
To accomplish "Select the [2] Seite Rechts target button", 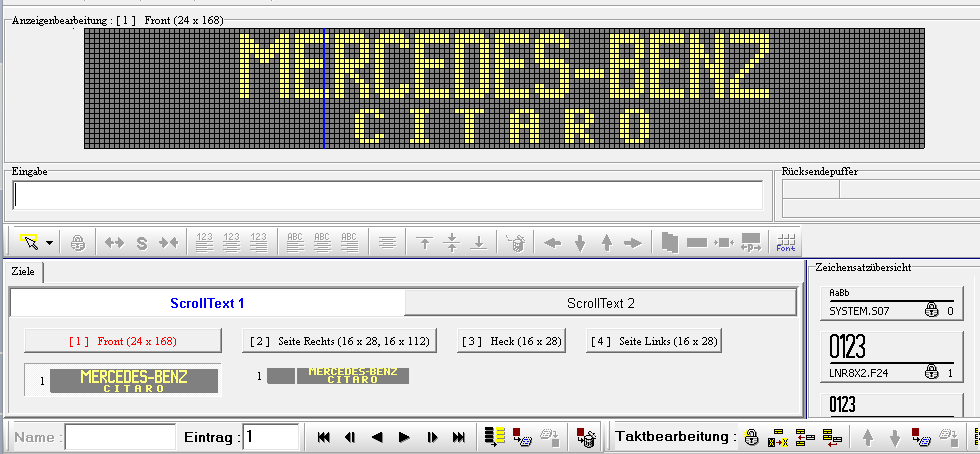I will tap(339, 341).
